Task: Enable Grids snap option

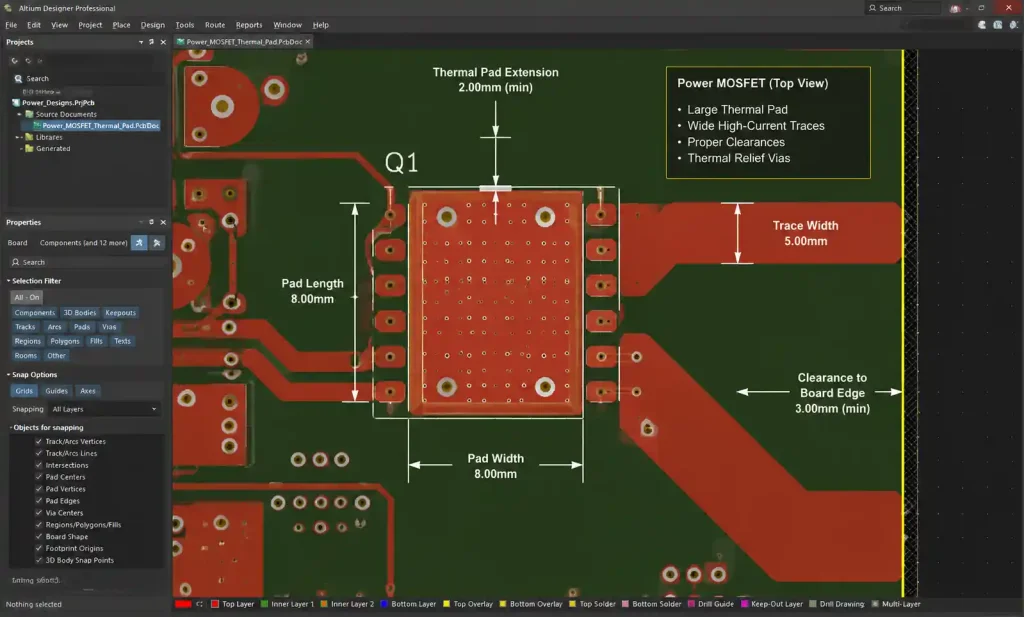Action: point(24,391)
